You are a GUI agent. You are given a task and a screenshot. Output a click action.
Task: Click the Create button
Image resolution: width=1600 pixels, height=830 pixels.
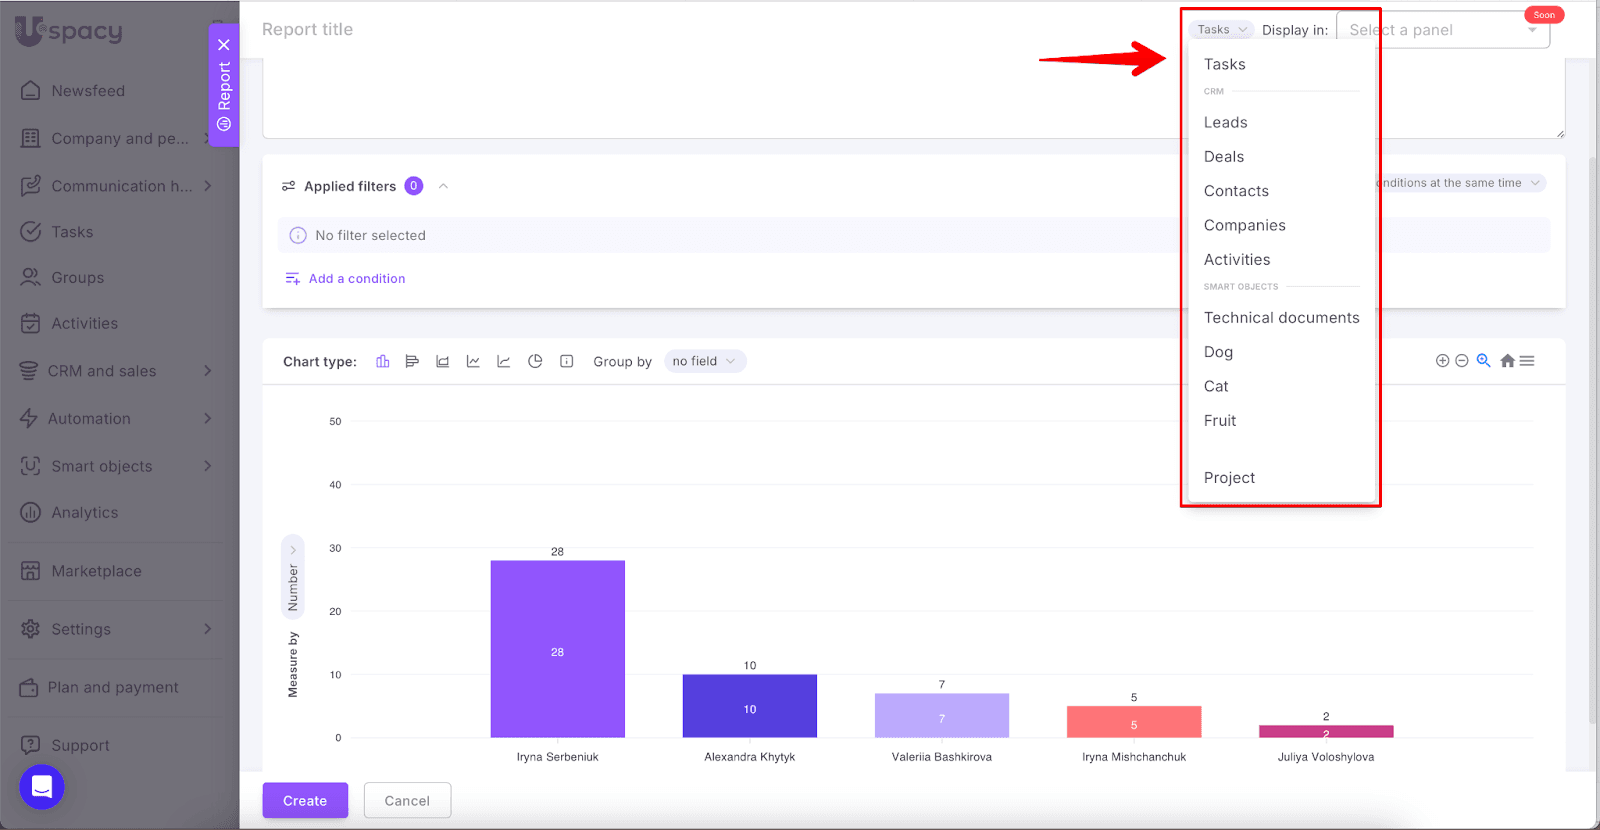tap(305, 801)
